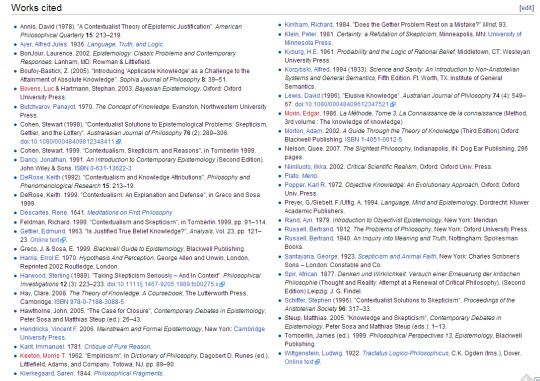Screen dimensions: 540x381
Task: Open Meditations on First Philosophy link
Action: coord(129,213)
